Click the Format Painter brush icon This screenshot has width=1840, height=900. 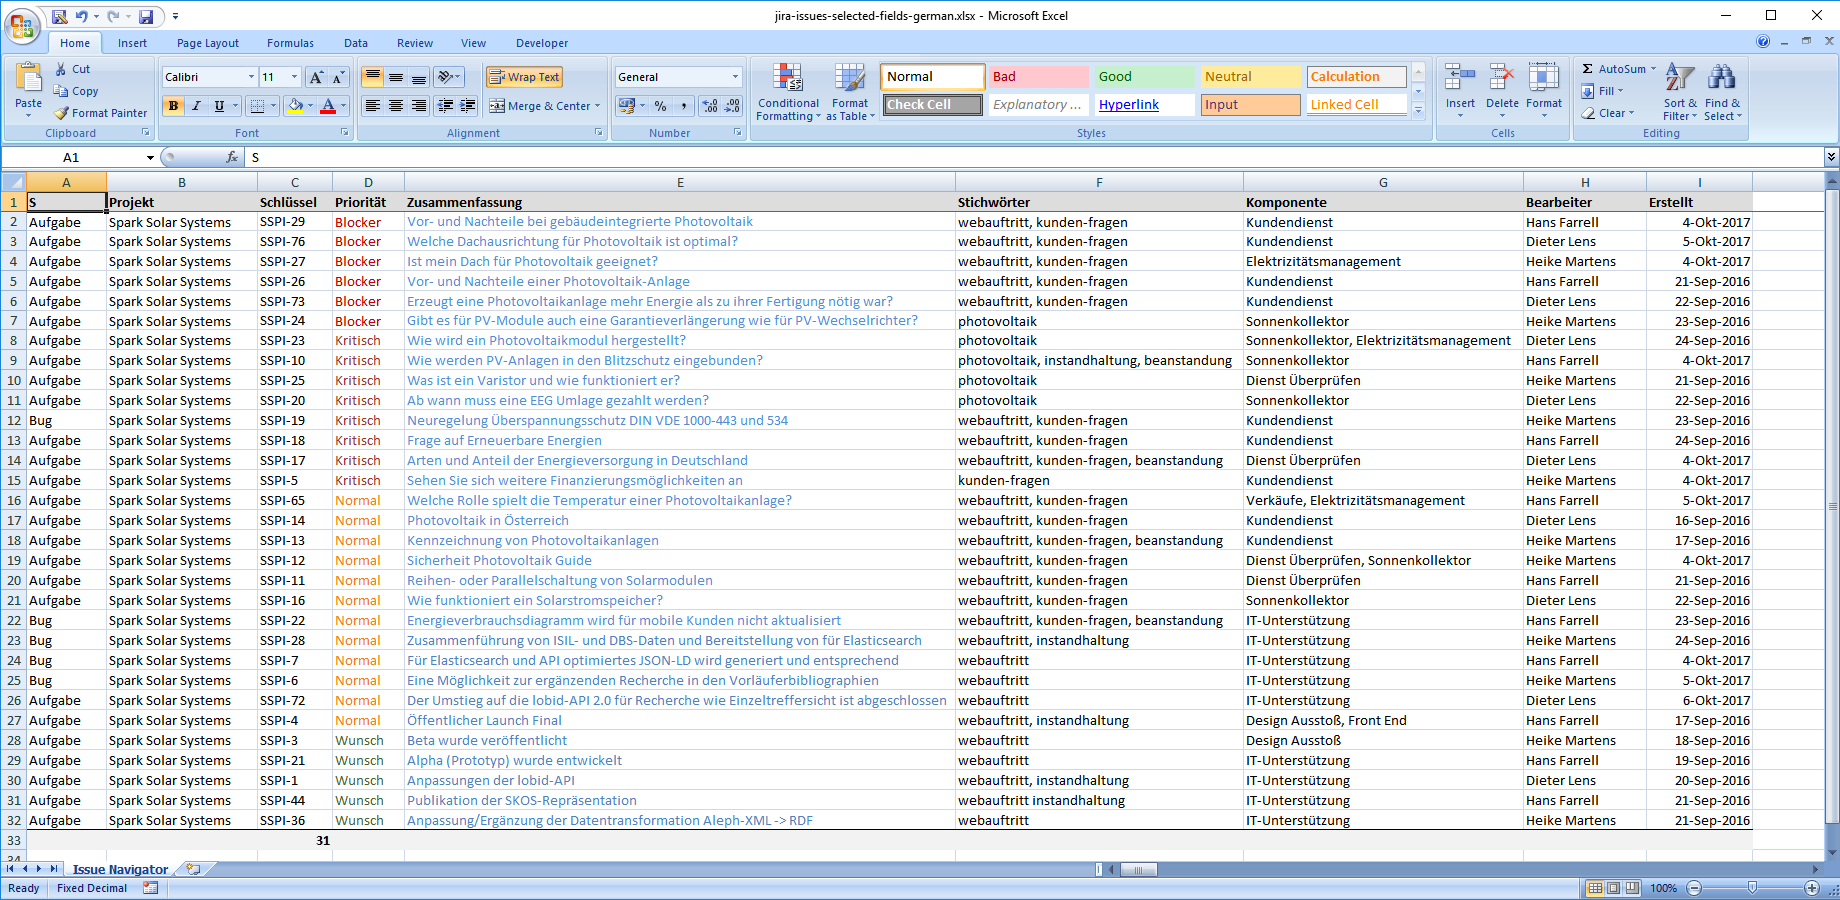pyautogui.click(x=62, y=113)
